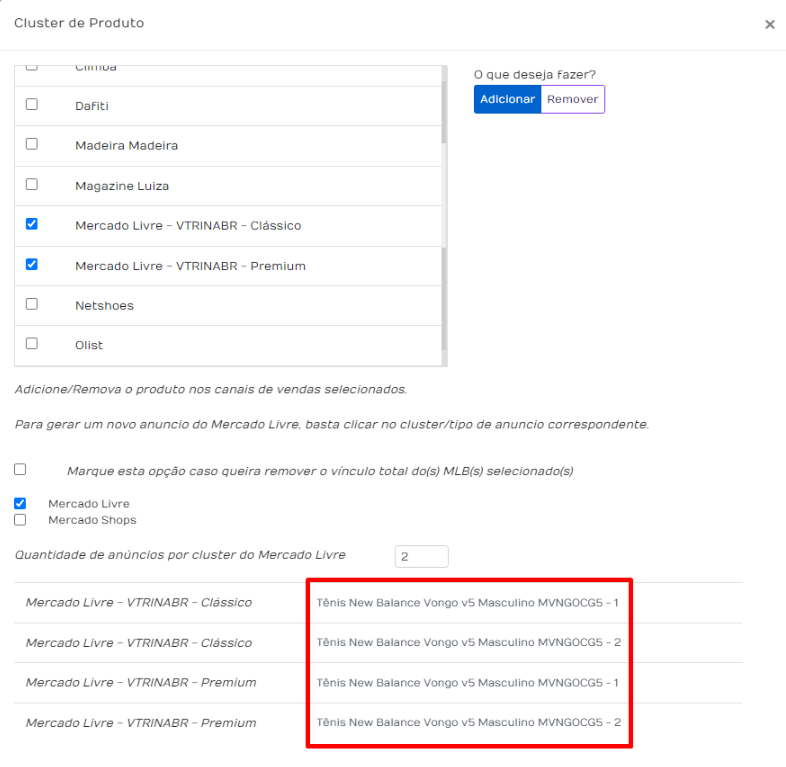Screen dimensions: 786x767
Task: Check the Magazine Luiza checkbox
Action: pos(32,184)
